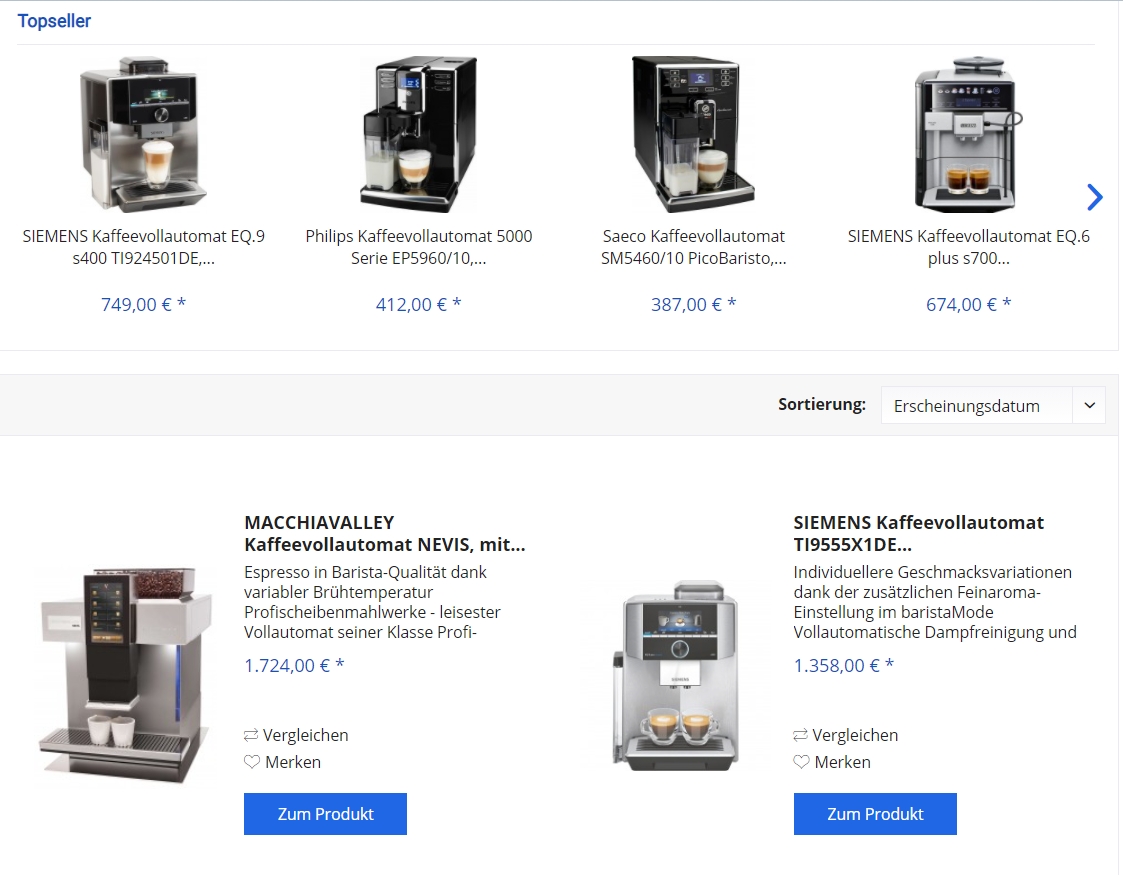The width and height of the screenshot is (1123, 875).
Task: Open the SIEMENS Kaffeevollautomat TI9555X1DE title link
Action: click(x=918, y=533)
